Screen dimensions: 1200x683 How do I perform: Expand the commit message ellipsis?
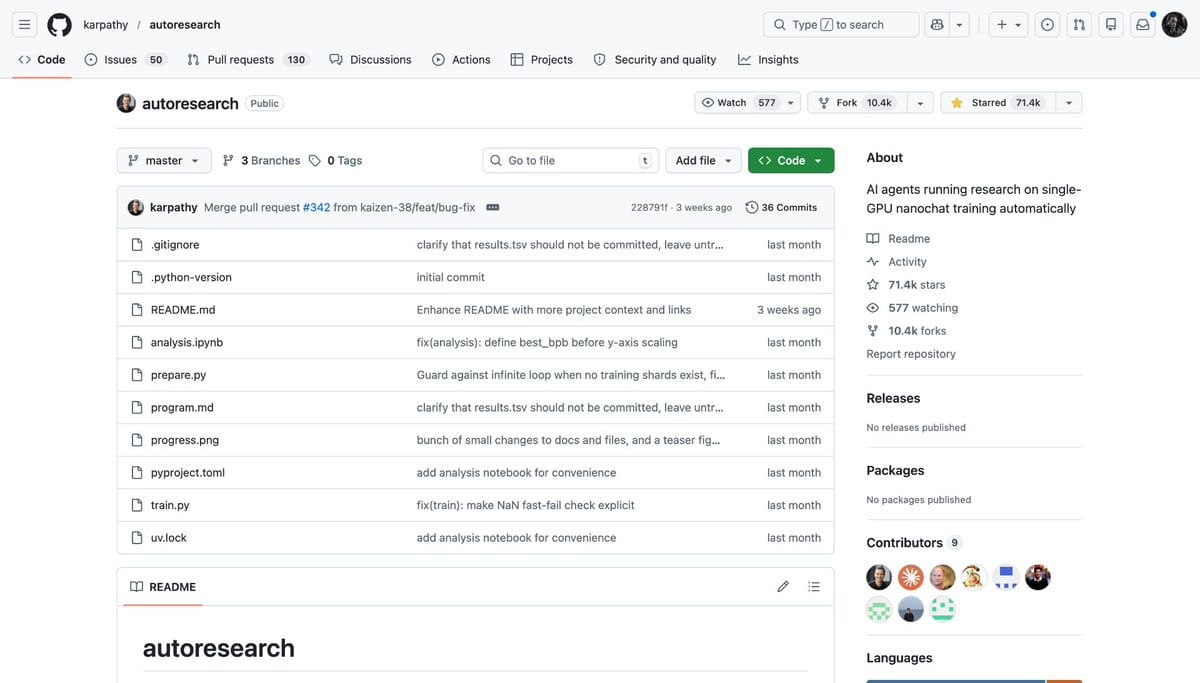493,208
